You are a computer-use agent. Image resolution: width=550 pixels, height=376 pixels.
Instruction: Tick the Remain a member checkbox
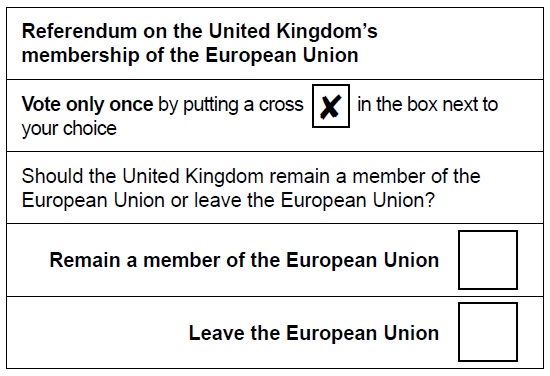point(488,260)
